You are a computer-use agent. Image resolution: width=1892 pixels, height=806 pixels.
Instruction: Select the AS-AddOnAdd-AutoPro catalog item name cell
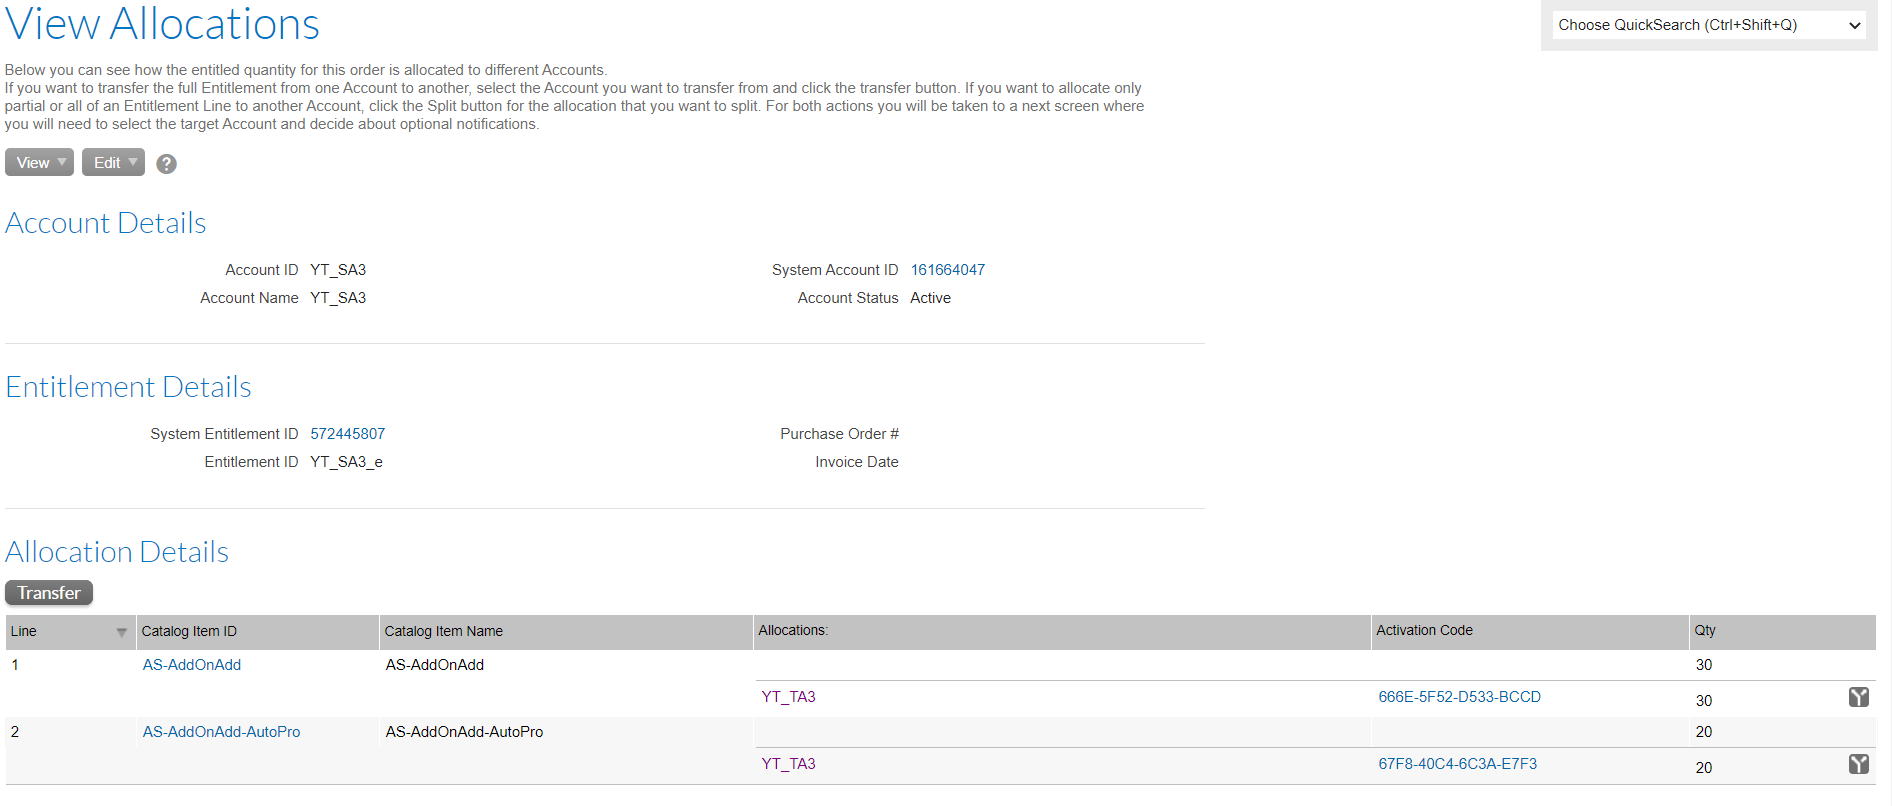464,732
